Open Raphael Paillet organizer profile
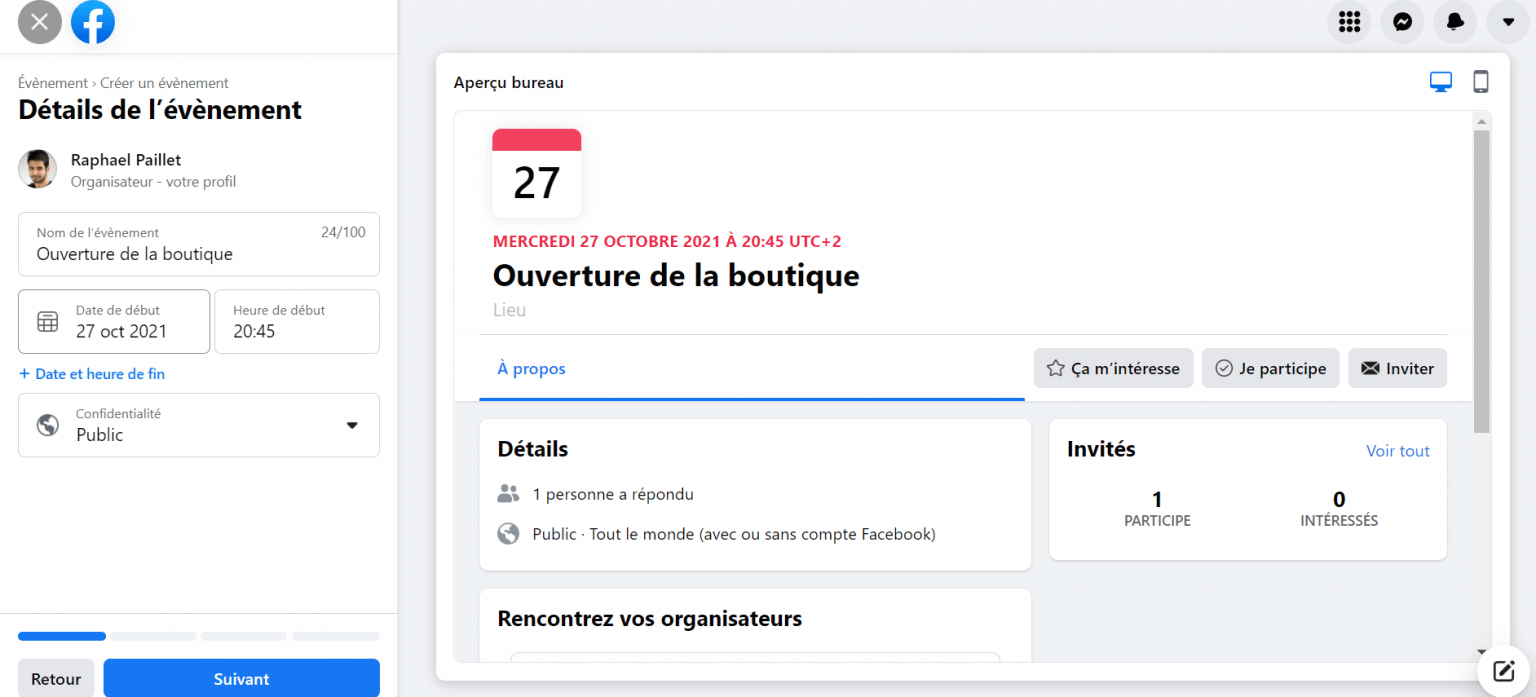 [x=125, y=159]
